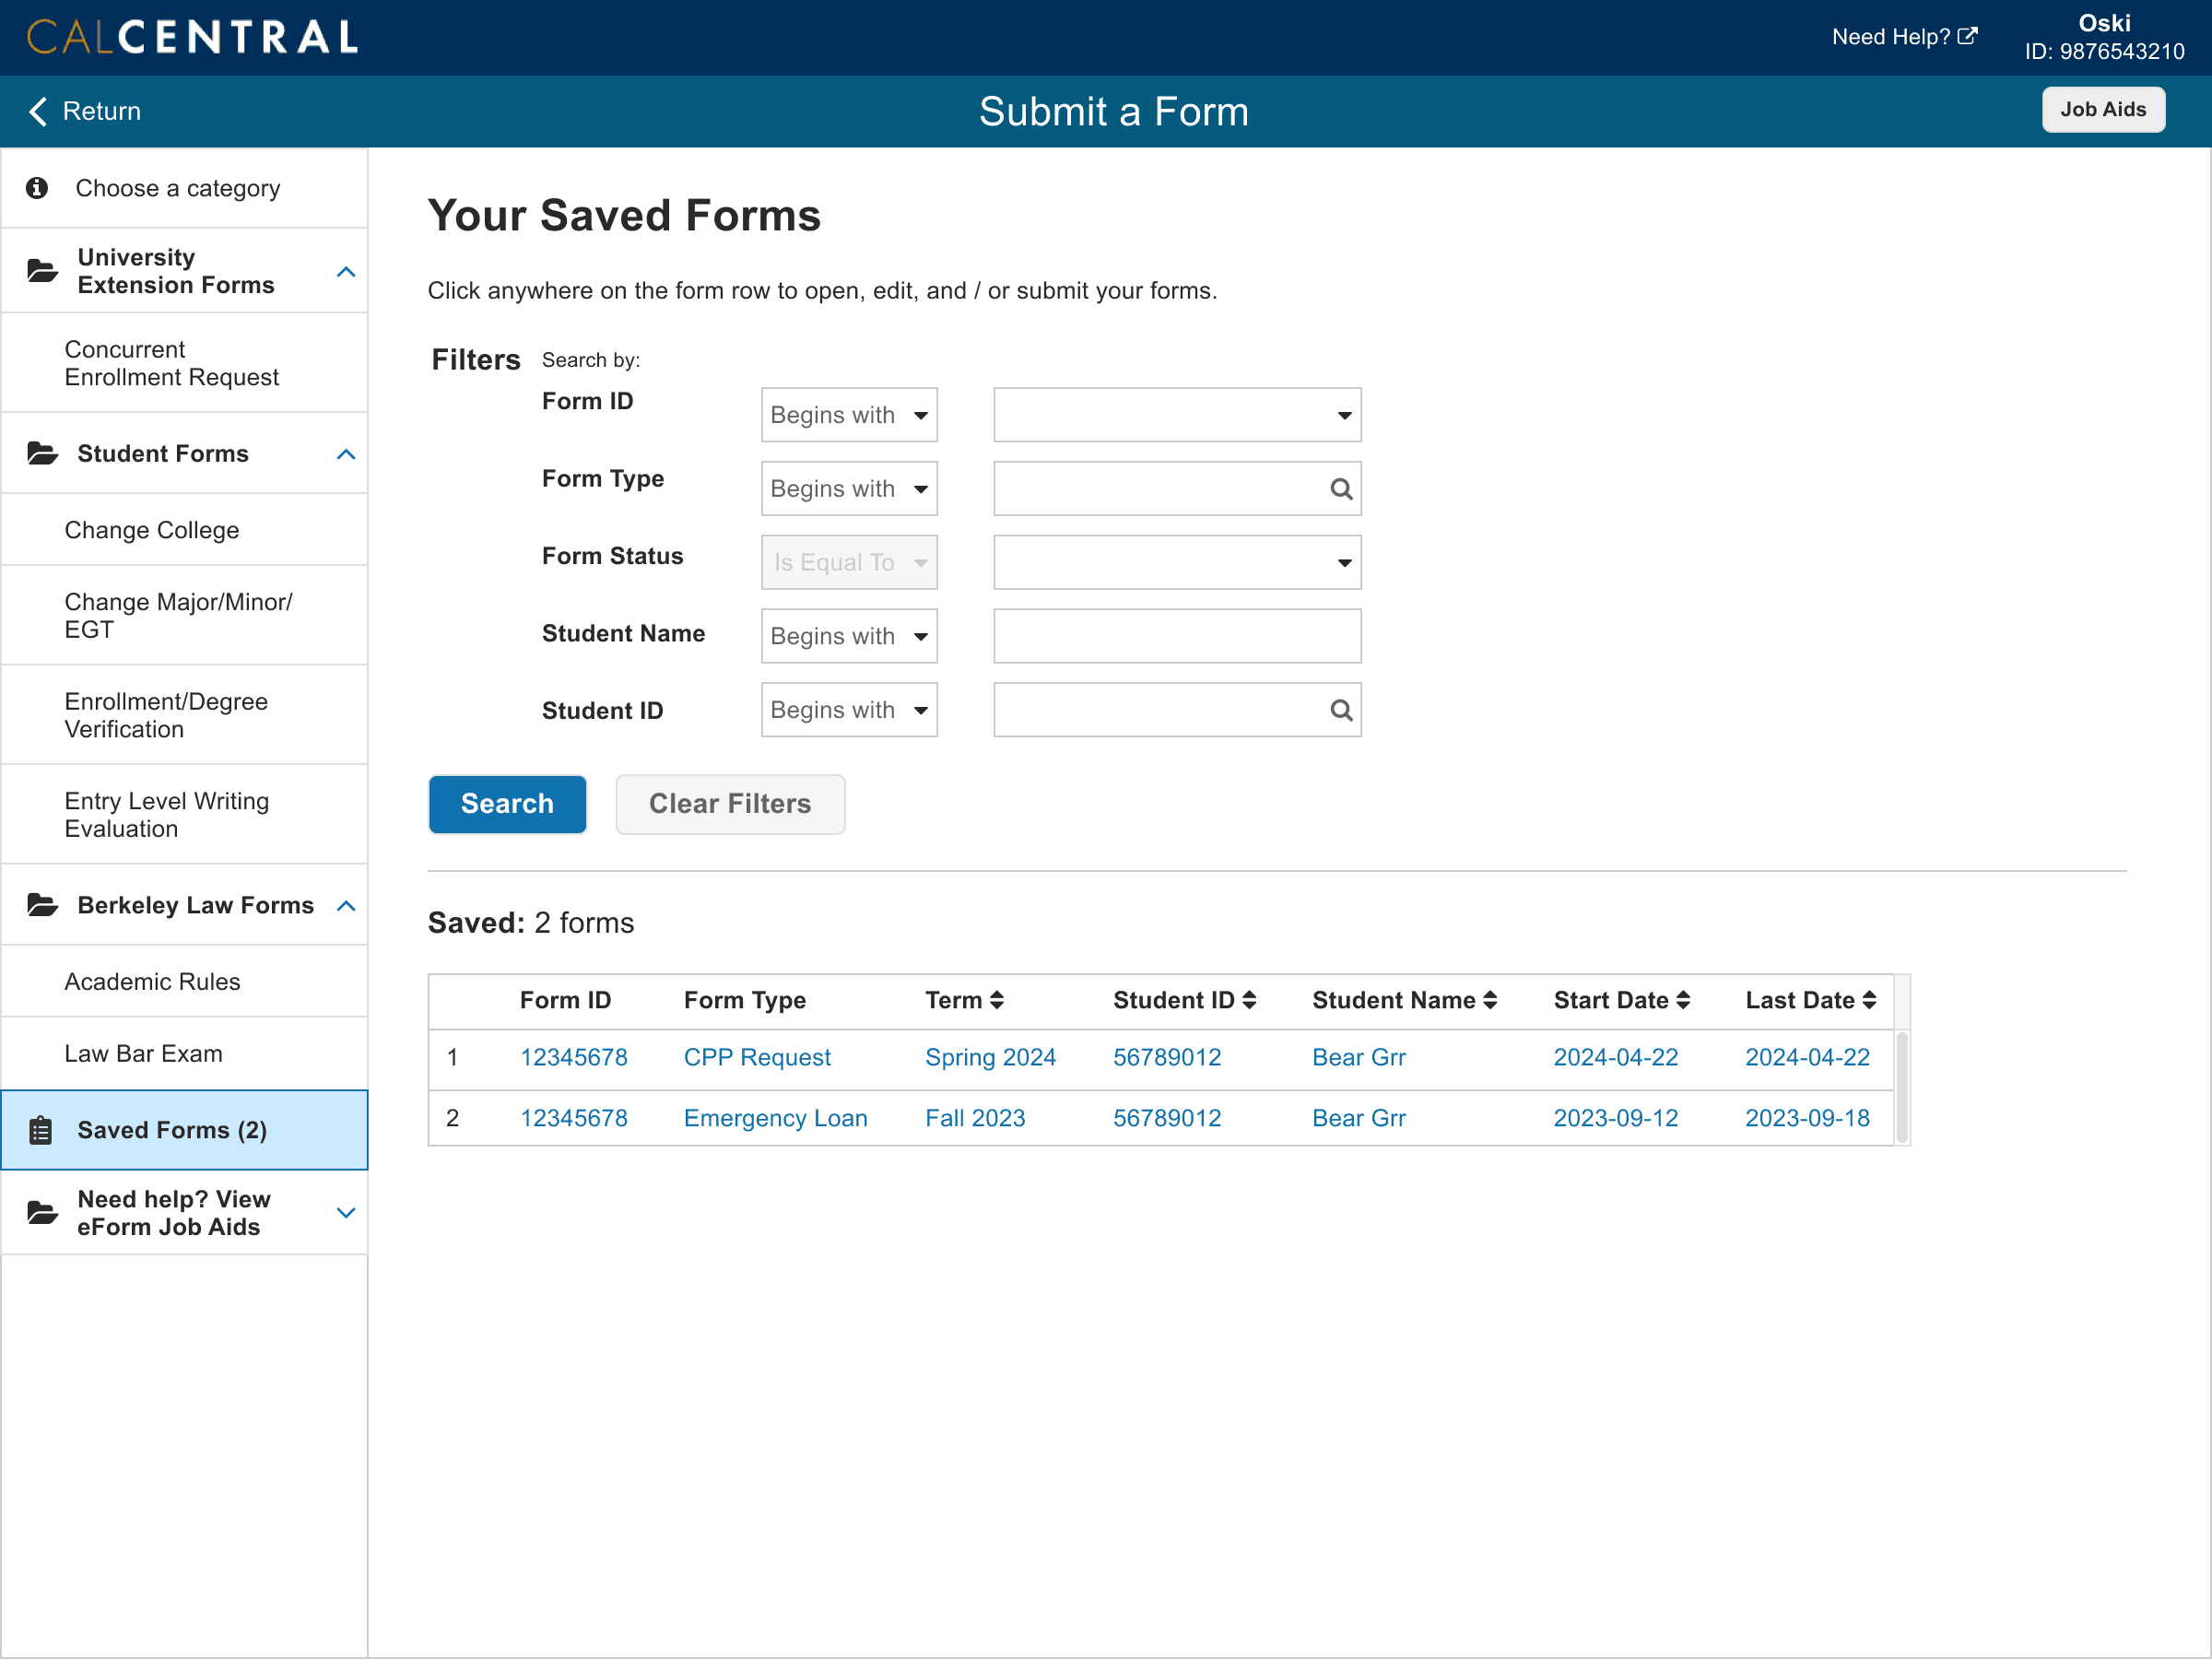Click the Need Help external link icon
The image size is (2212, 1659).
(x=1966, y=37)
